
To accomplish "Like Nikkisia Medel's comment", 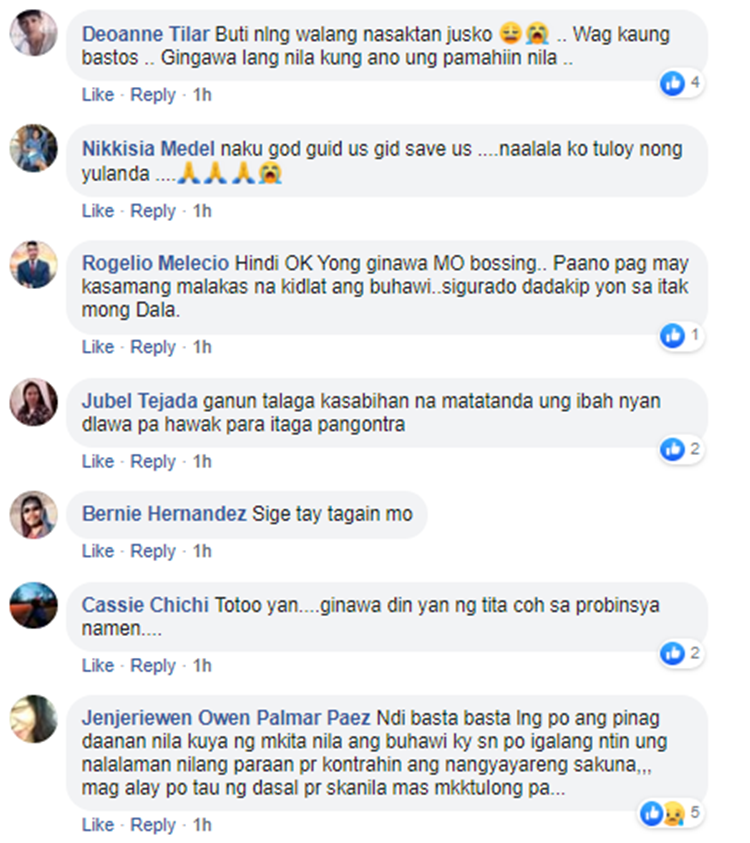I will click(98, 210).
